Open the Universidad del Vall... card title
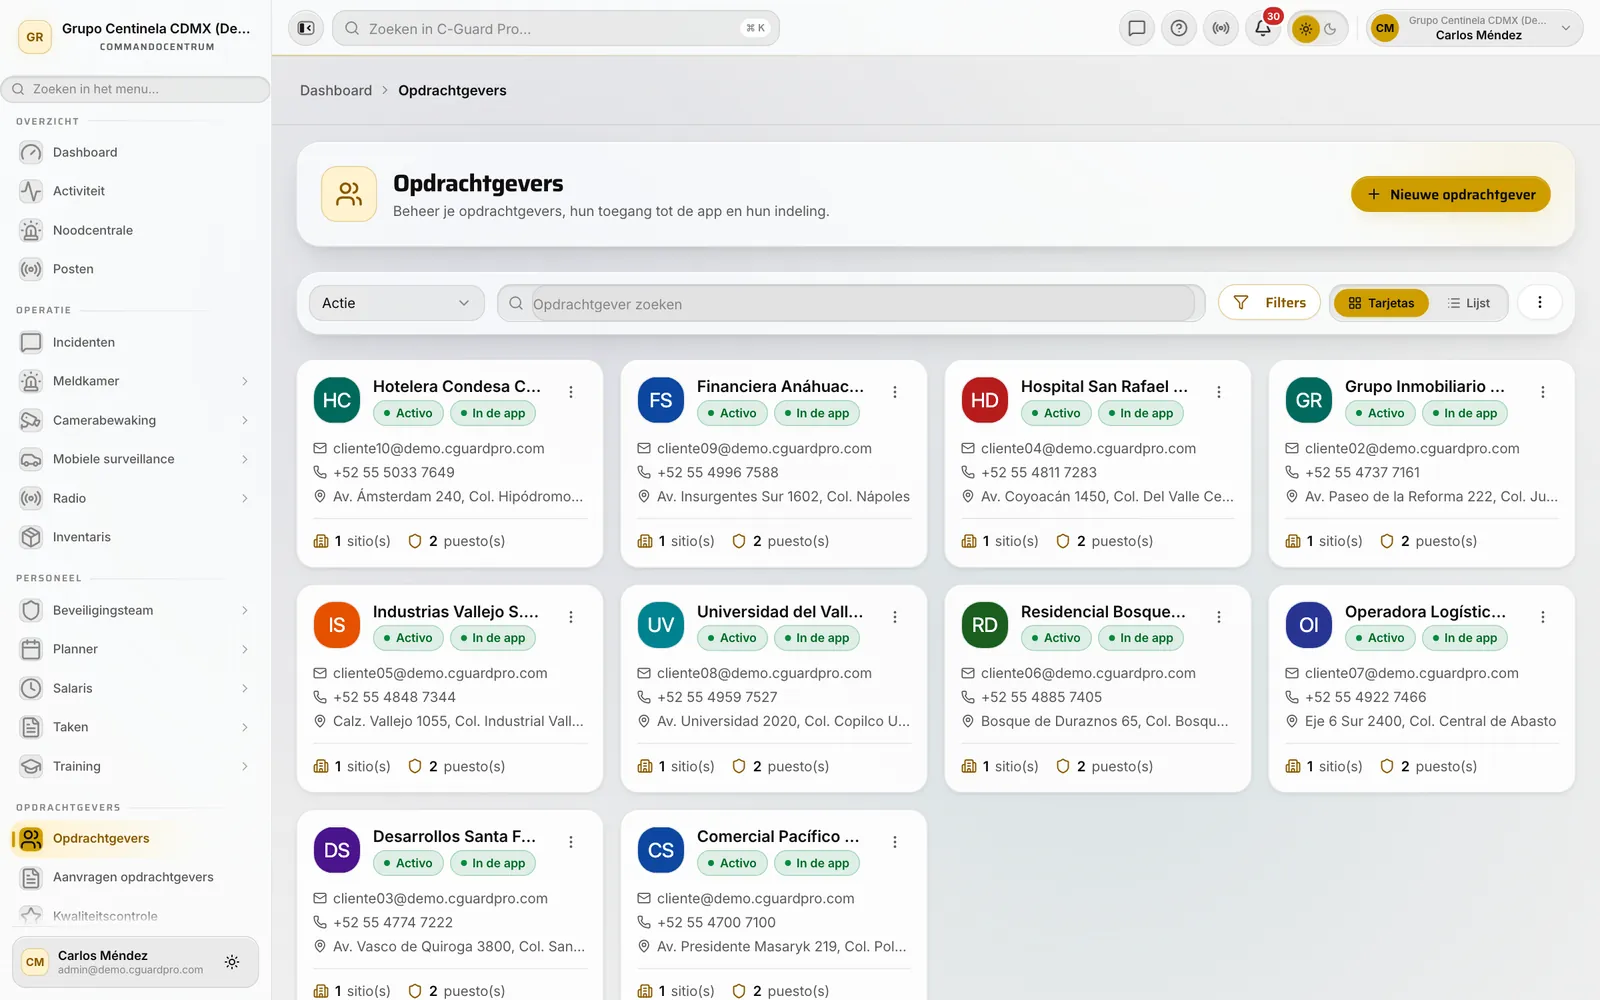Screen dimensions: 1600x1000 [780, 611]
